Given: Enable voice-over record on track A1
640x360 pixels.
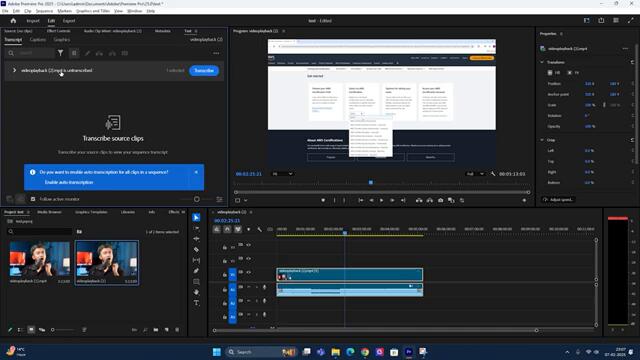Looking at the screenshot, I should point(264,287).
